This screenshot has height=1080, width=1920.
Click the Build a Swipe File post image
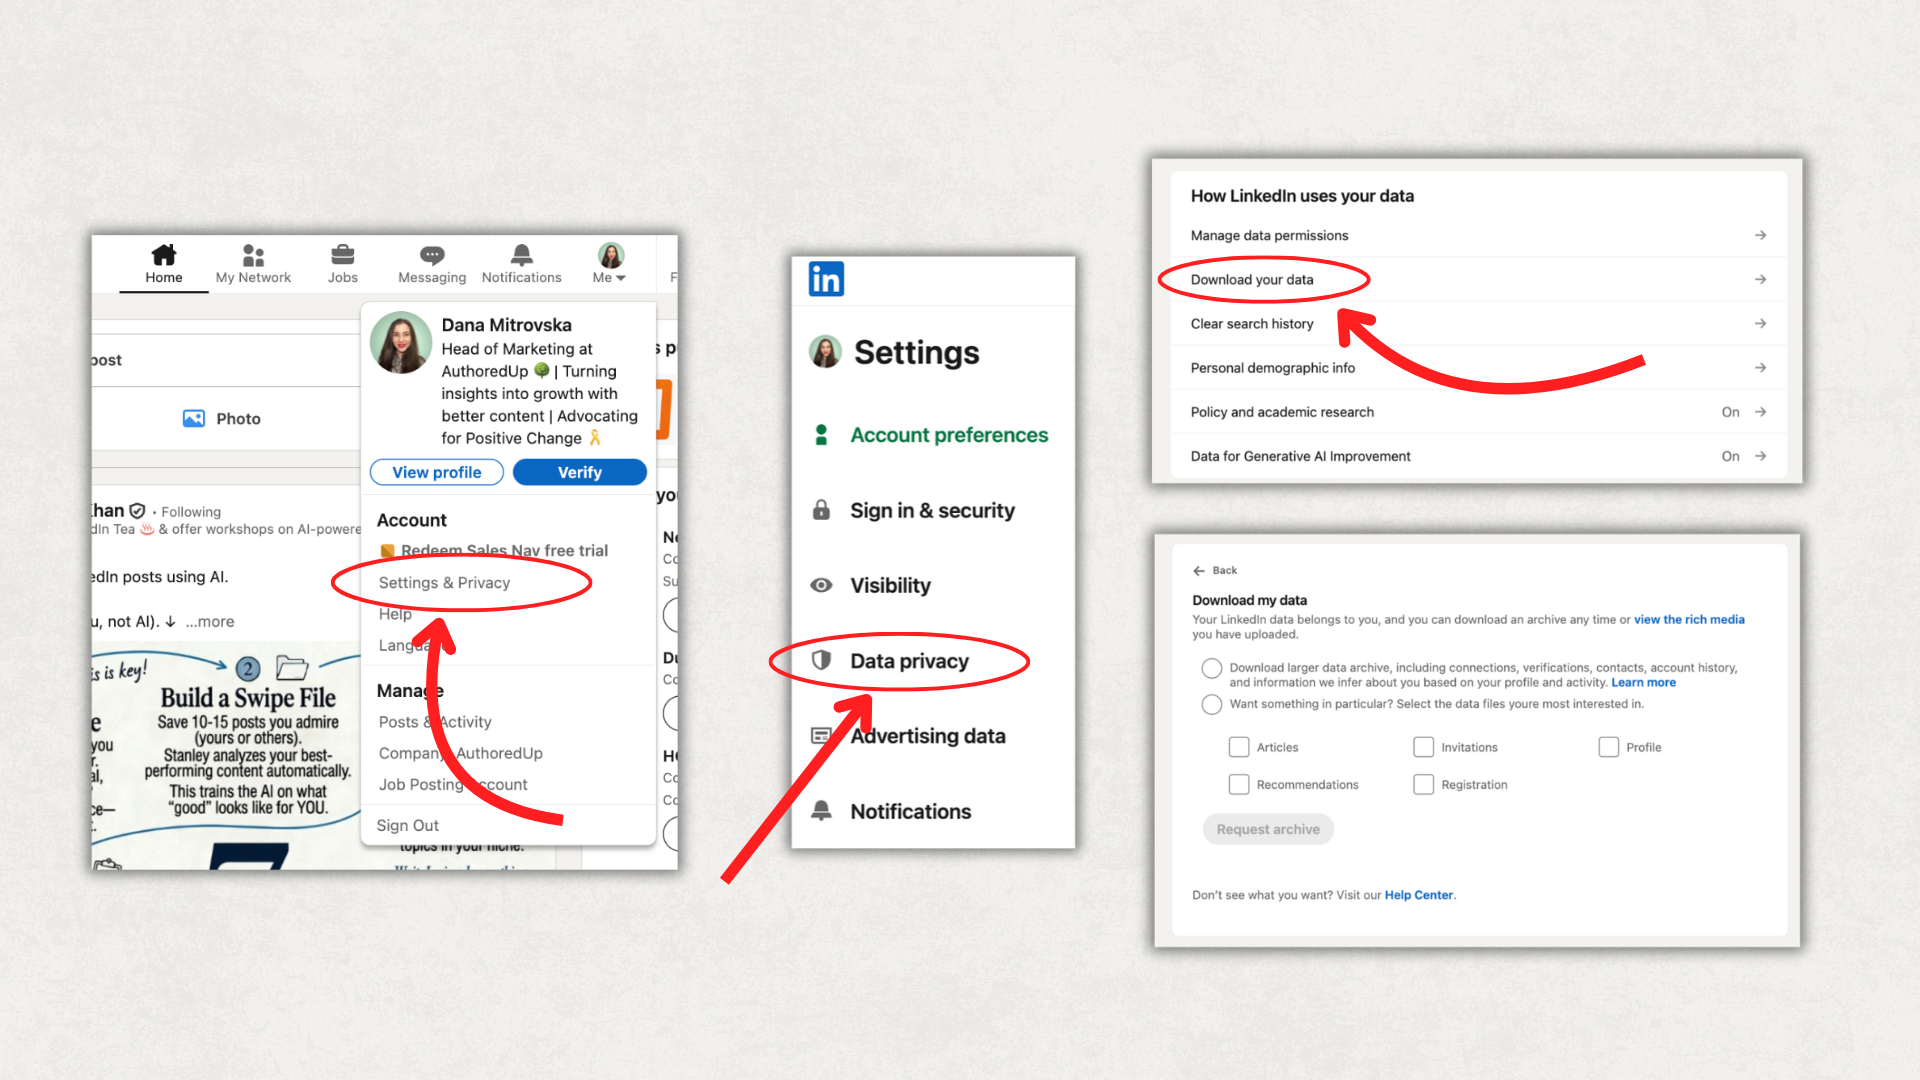[226, 756]
